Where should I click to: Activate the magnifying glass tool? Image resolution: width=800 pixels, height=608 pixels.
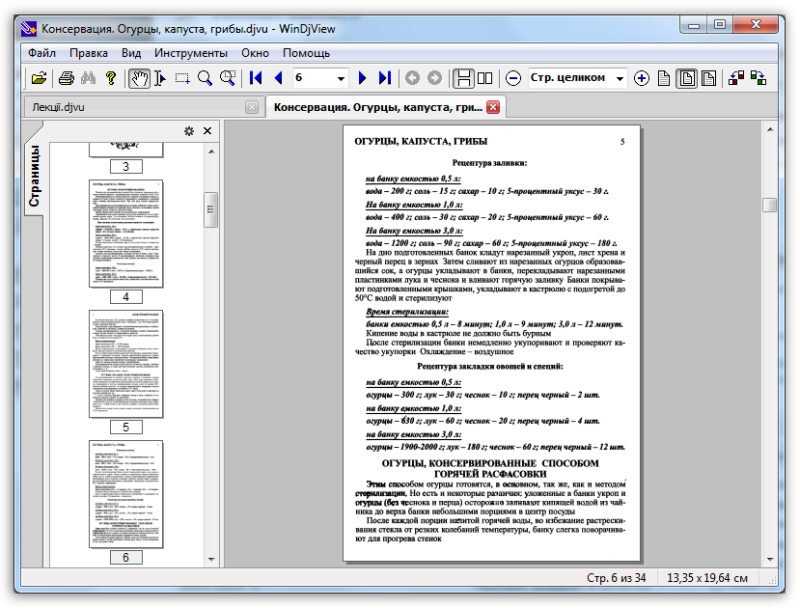tap(205, 78)
